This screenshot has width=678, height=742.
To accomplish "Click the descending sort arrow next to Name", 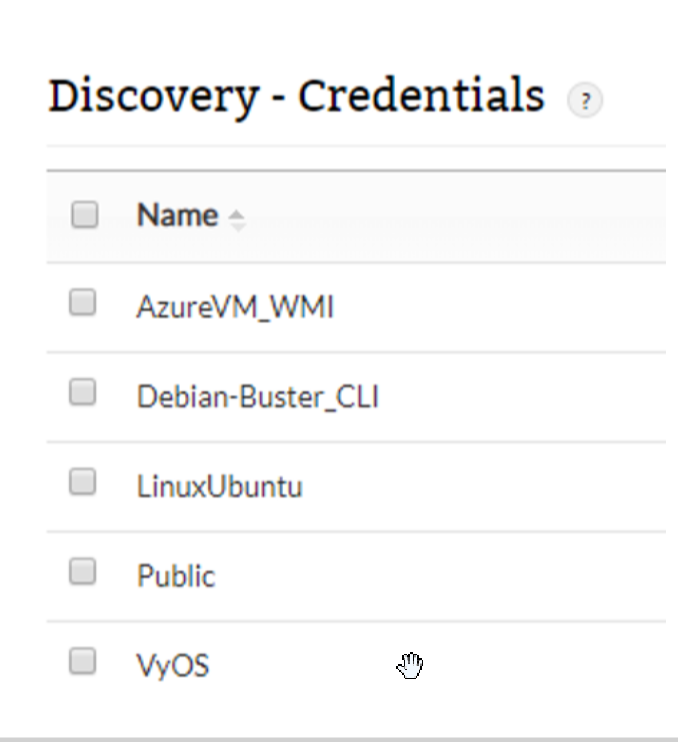I will pyautogui.click(x=237, y=224).
